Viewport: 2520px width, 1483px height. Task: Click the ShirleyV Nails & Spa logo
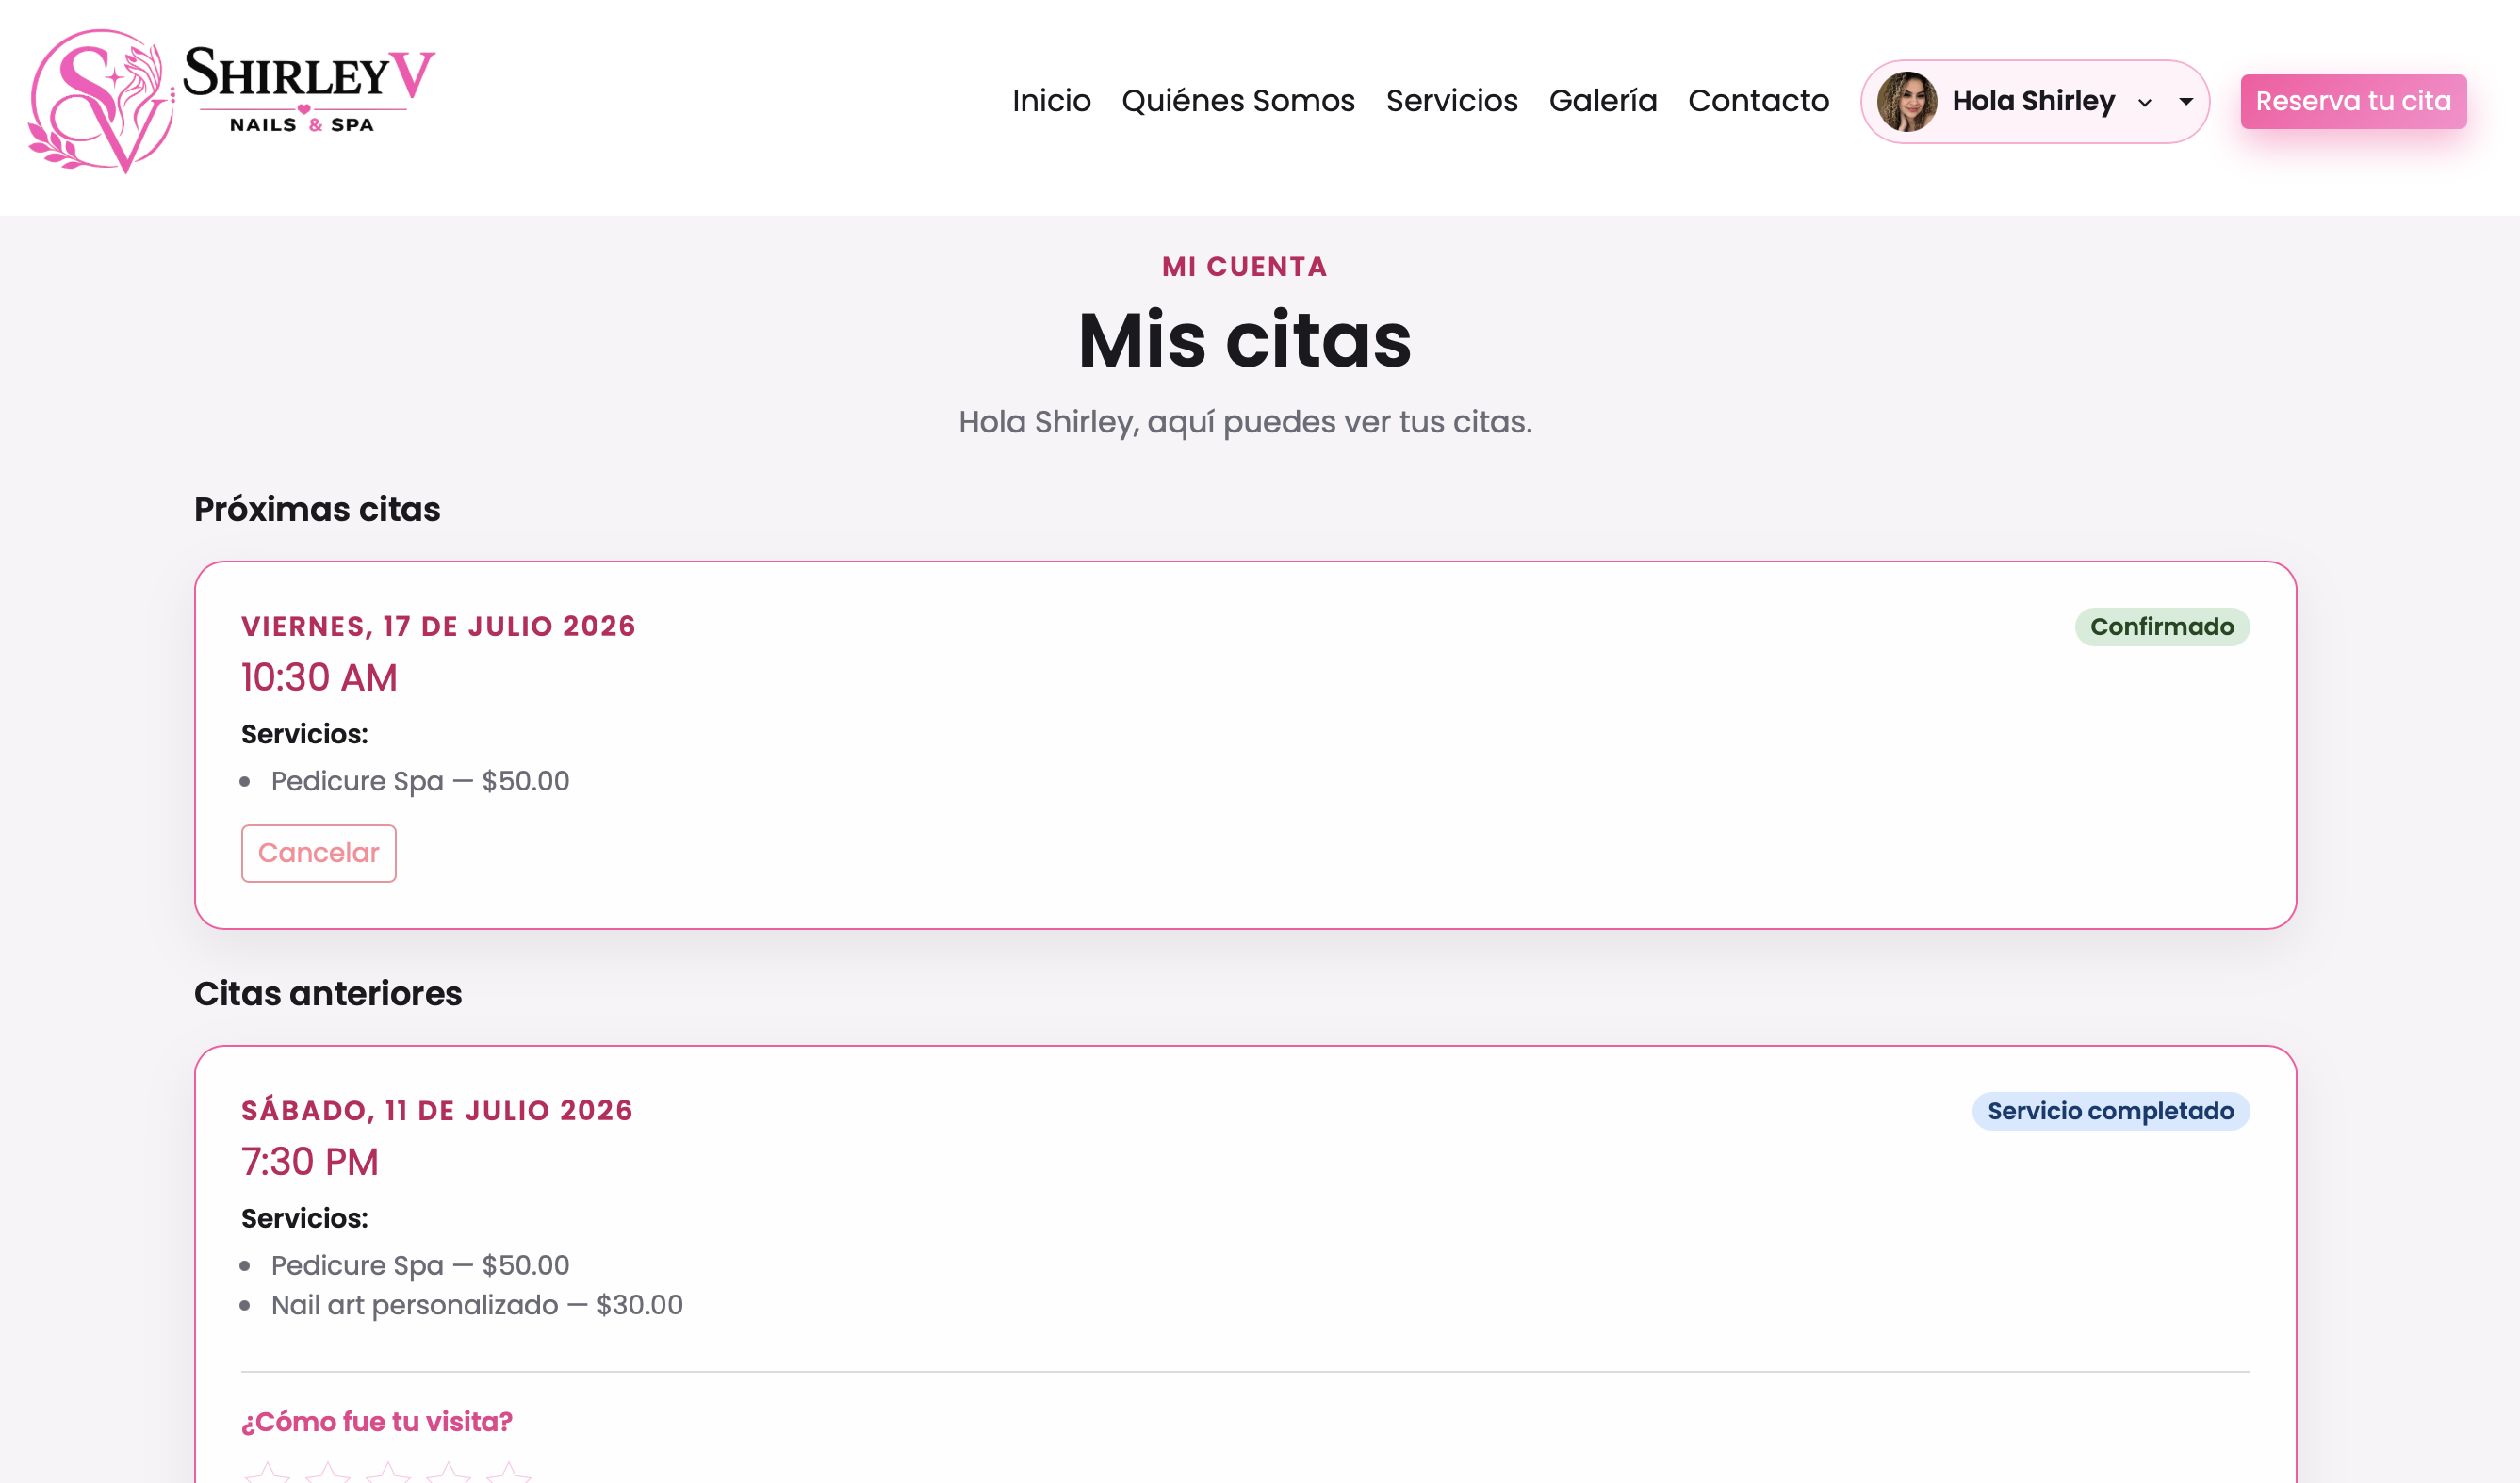[x=232, y=101]
